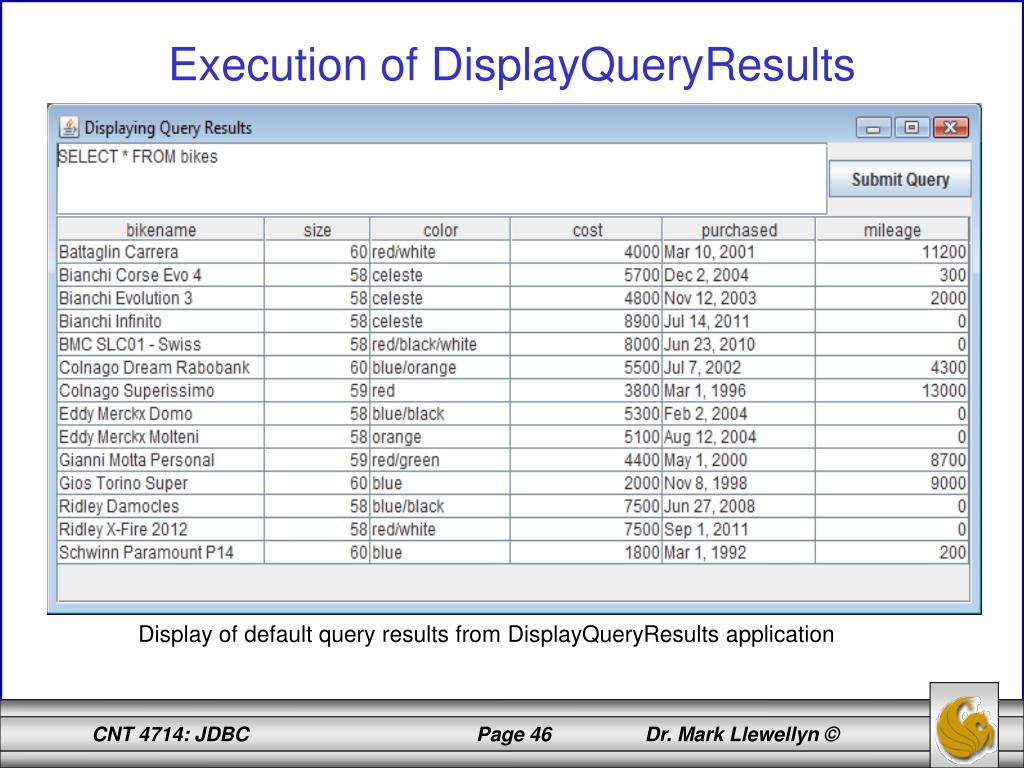Image resolution: width=1024 pixels, height=768 pixels.
Task: Click the Mar 10, 2001 purchased cell
Action: pos(739,252)
